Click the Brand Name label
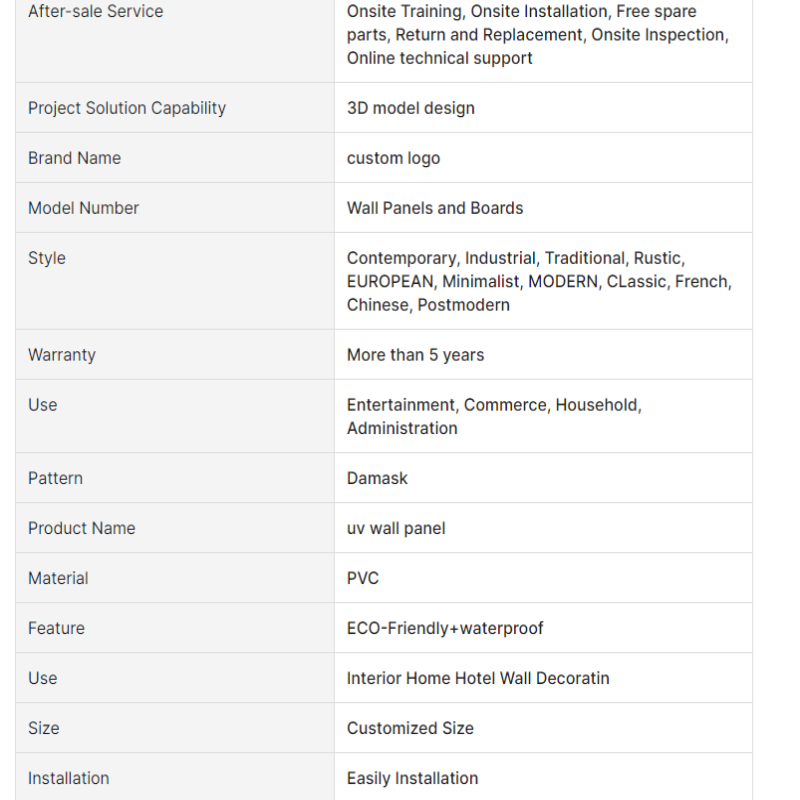The image size is (800, 800). coord(74,158)
